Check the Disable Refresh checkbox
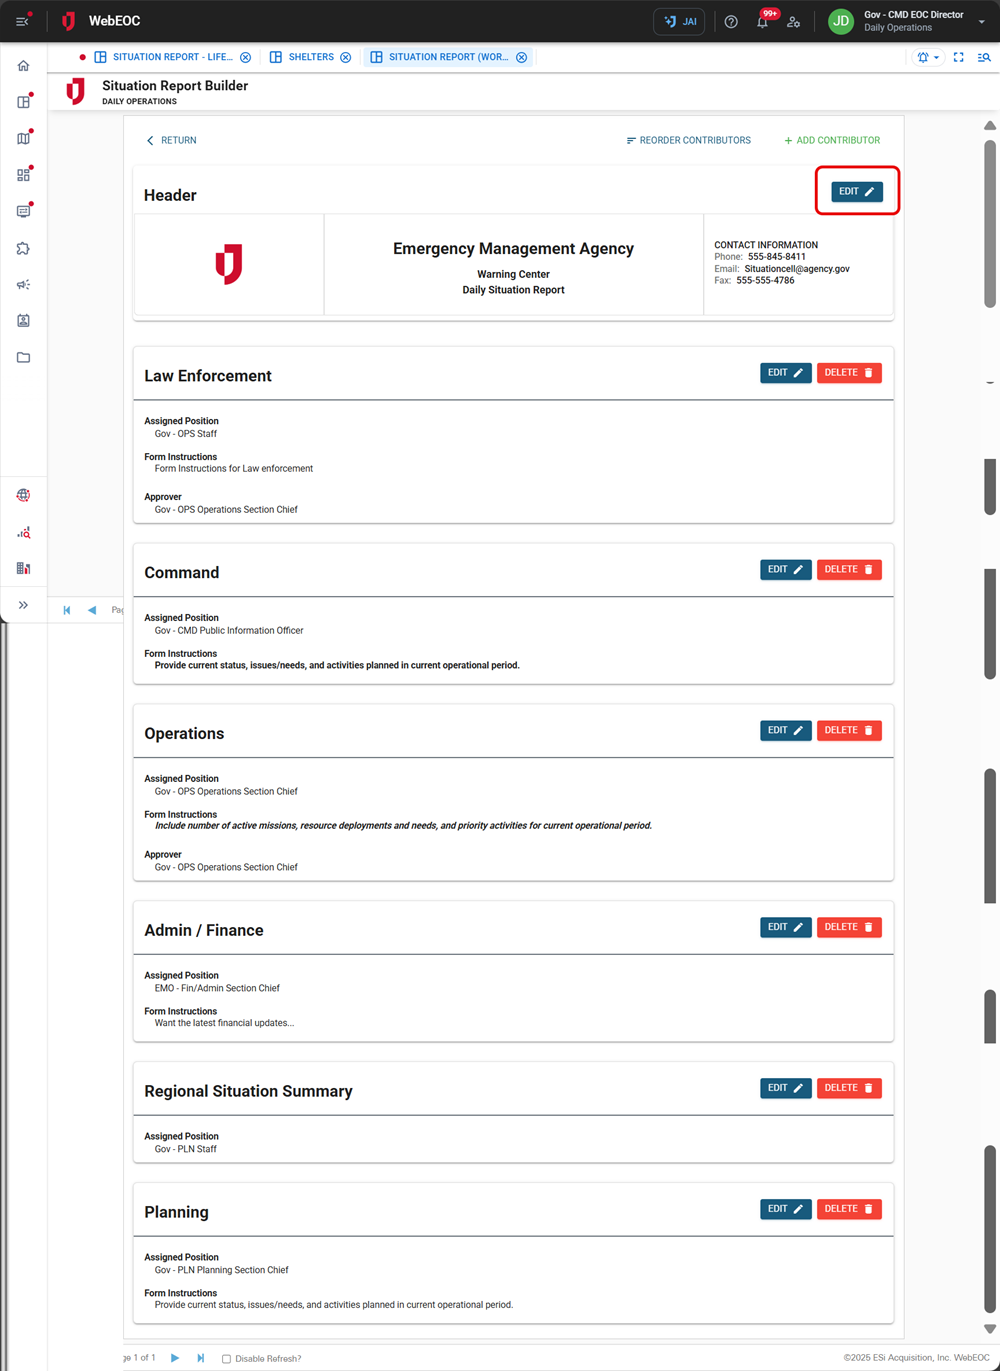 click(x=226, y=1358)
